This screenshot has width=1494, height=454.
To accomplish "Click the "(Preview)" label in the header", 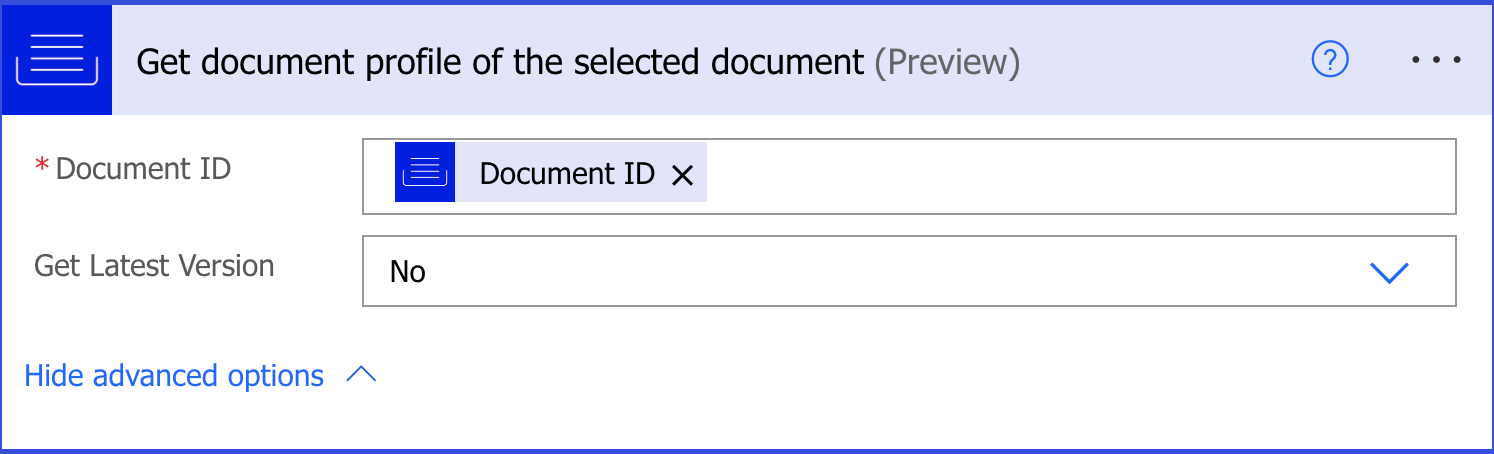I will point(947,62).
